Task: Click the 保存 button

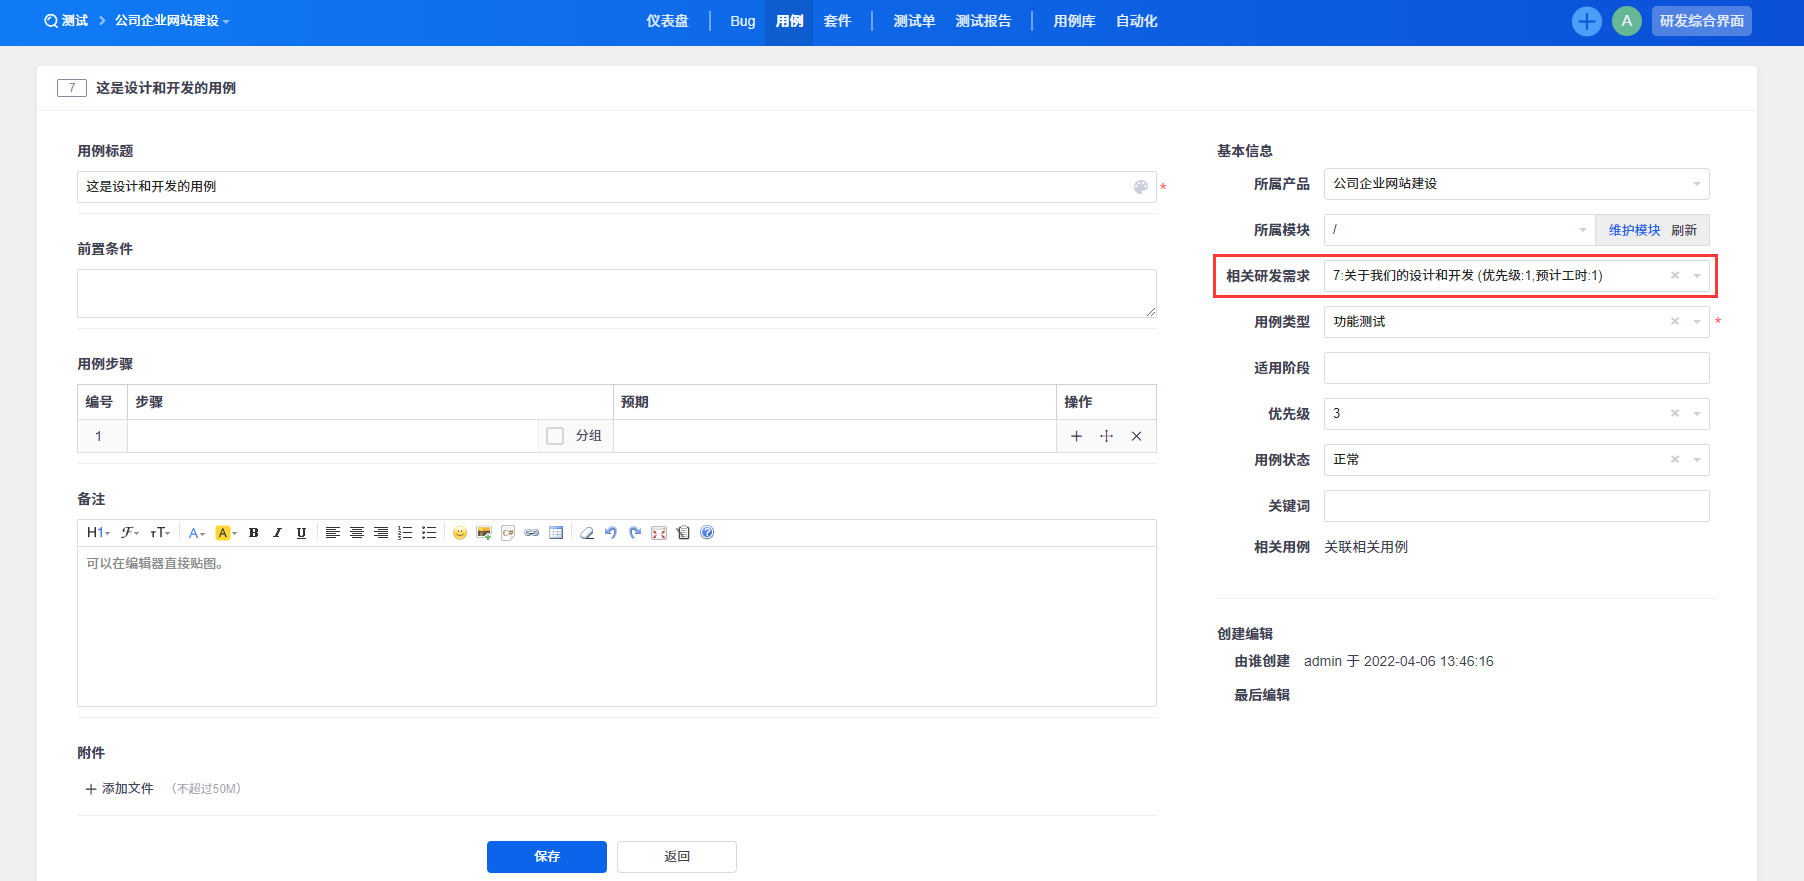Action: pos(546,857)
